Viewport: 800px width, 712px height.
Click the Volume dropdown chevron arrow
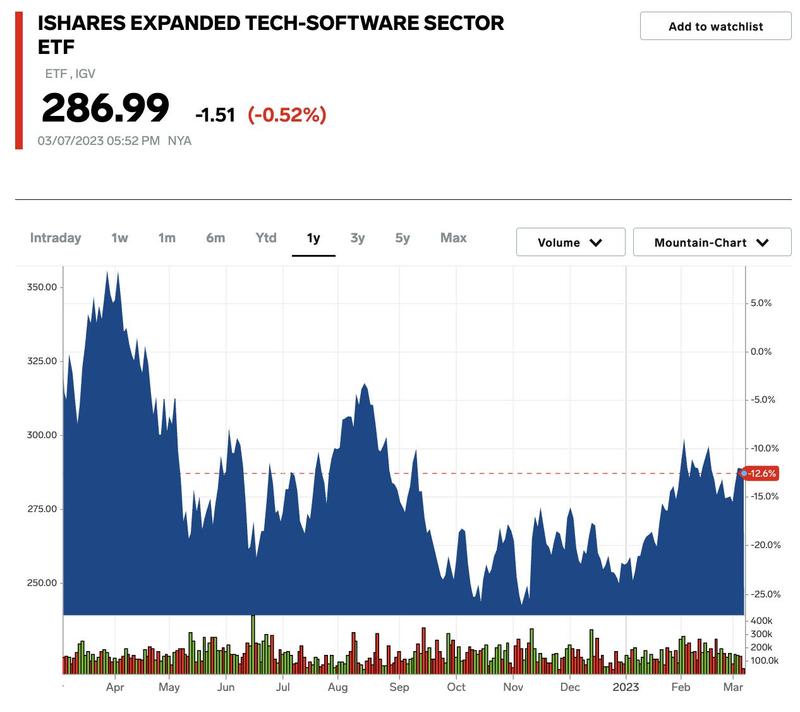595,243
